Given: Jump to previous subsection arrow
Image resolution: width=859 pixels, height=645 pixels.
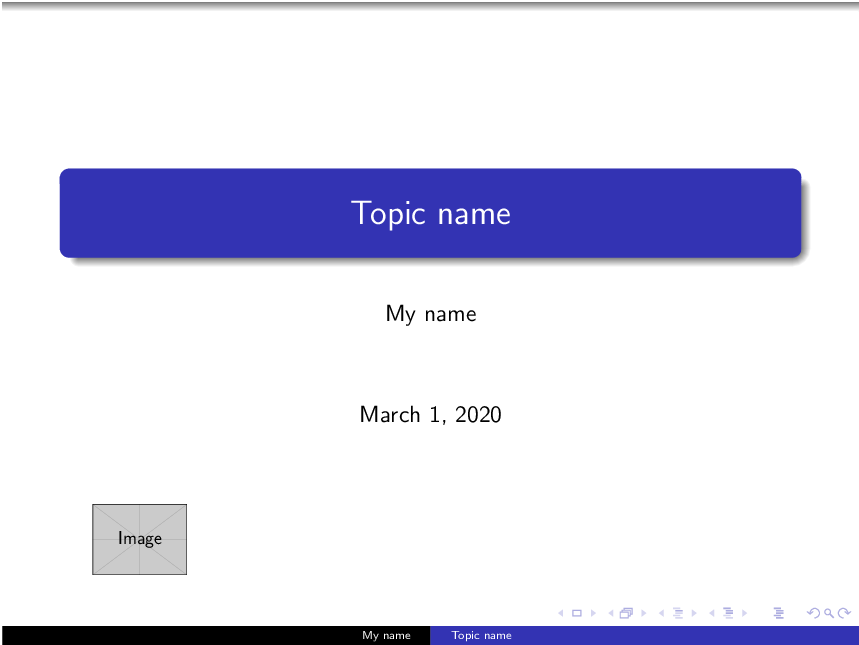Looking at the screenshot, I should (661, 613).
